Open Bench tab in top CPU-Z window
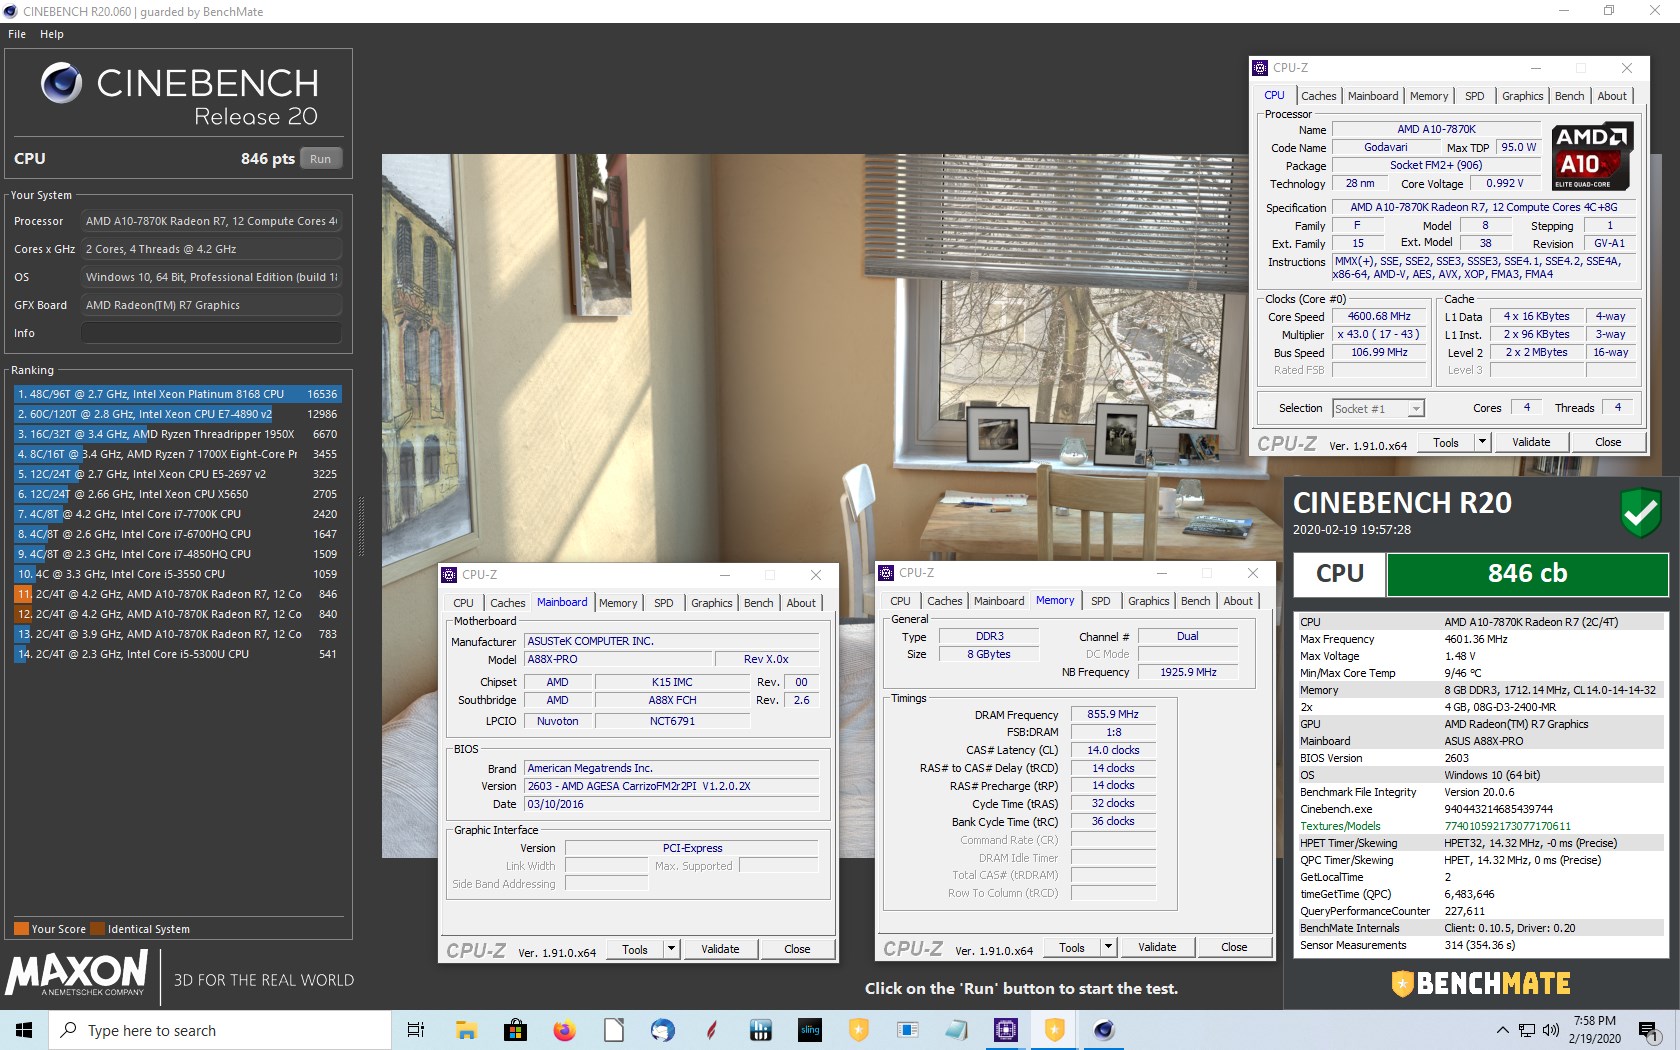The height and width of the screenshot is (1050, 1680). pyautogui.click(x=1569, y=96)
